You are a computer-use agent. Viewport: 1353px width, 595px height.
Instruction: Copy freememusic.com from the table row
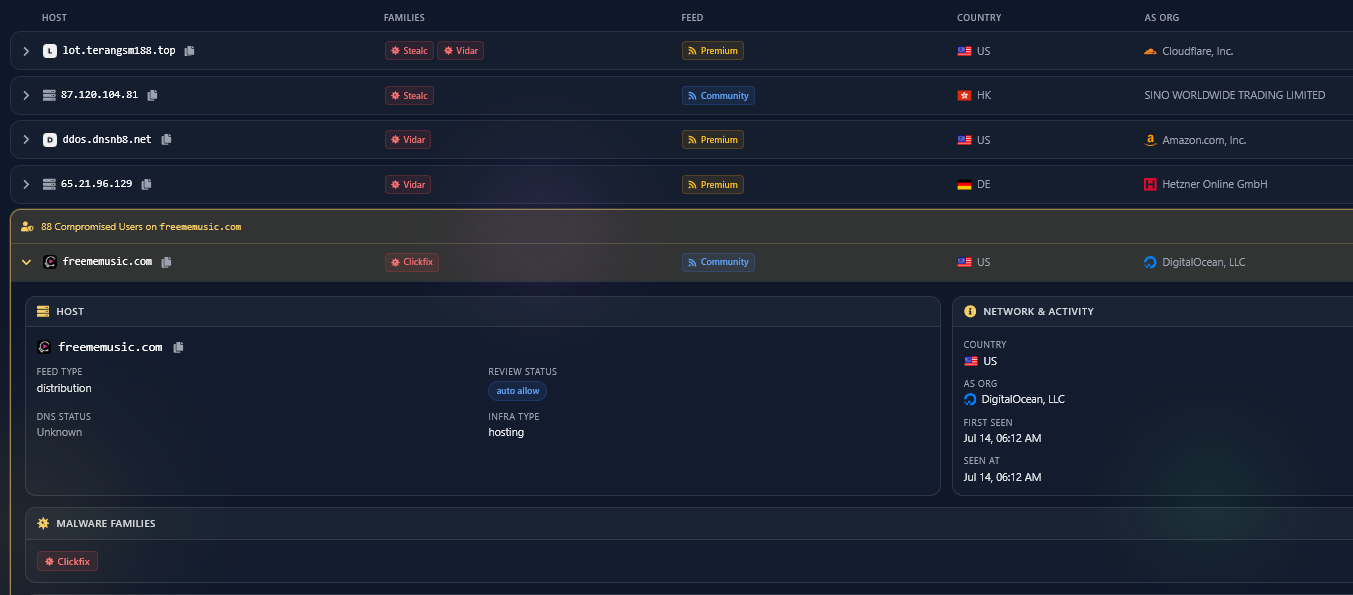[167, 262]
